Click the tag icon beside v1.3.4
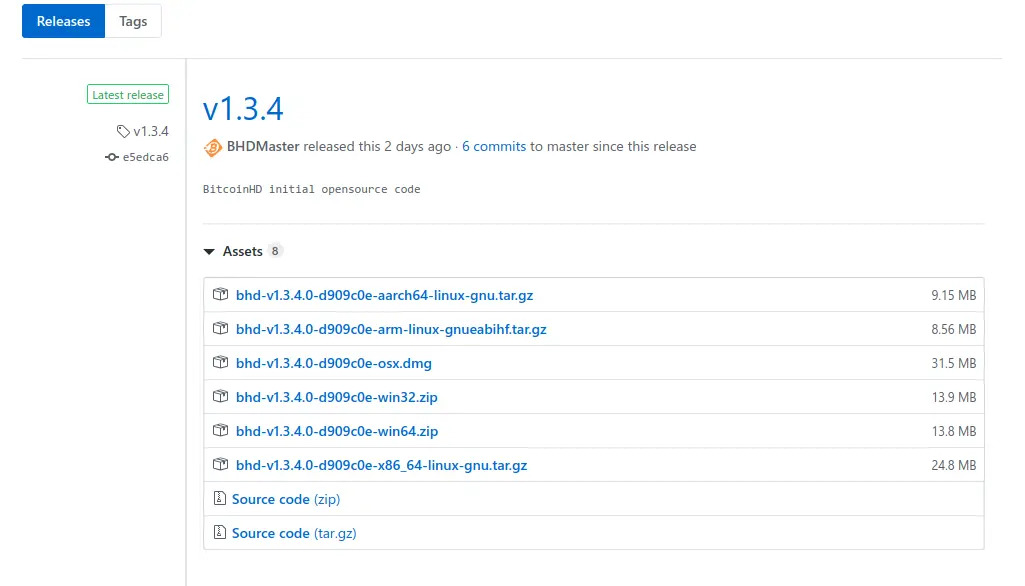Viewport: 1025px width, 586px height. [x=123, y=131]
